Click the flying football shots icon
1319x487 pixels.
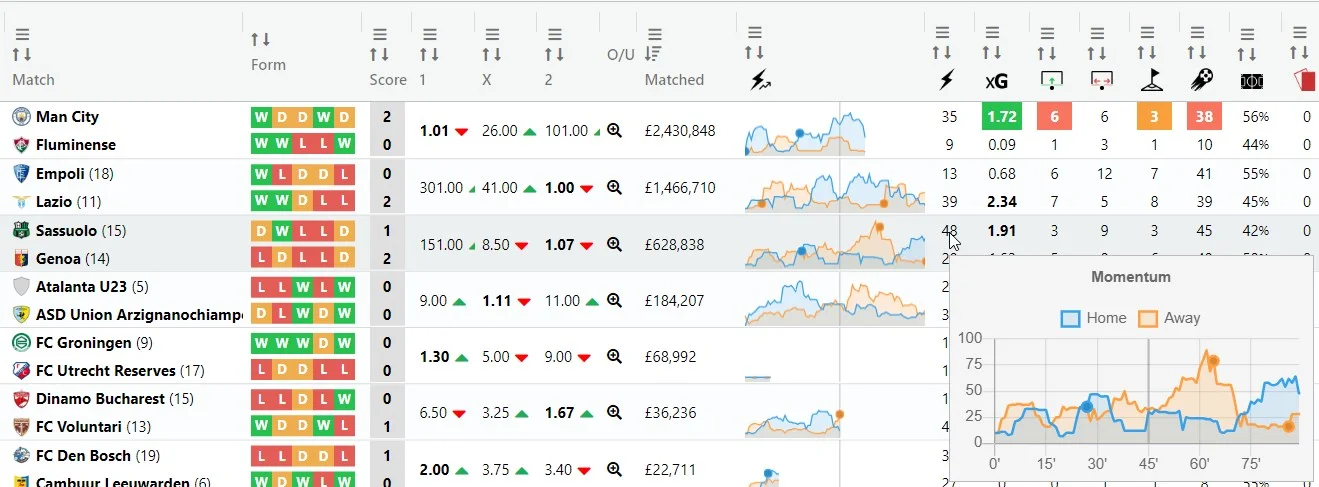(1202, 80)
